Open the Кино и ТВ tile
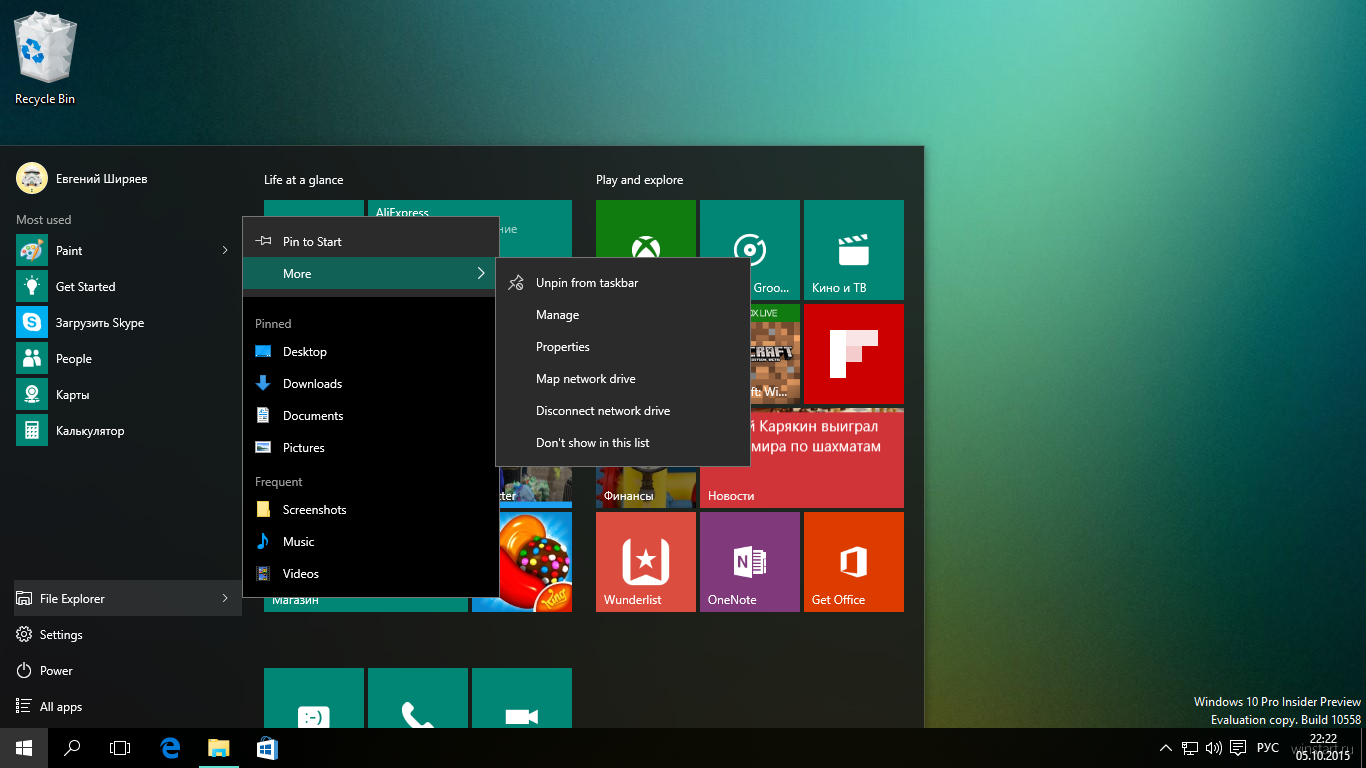The height and width of the screenshot is (768, 1366). point(854,250)
